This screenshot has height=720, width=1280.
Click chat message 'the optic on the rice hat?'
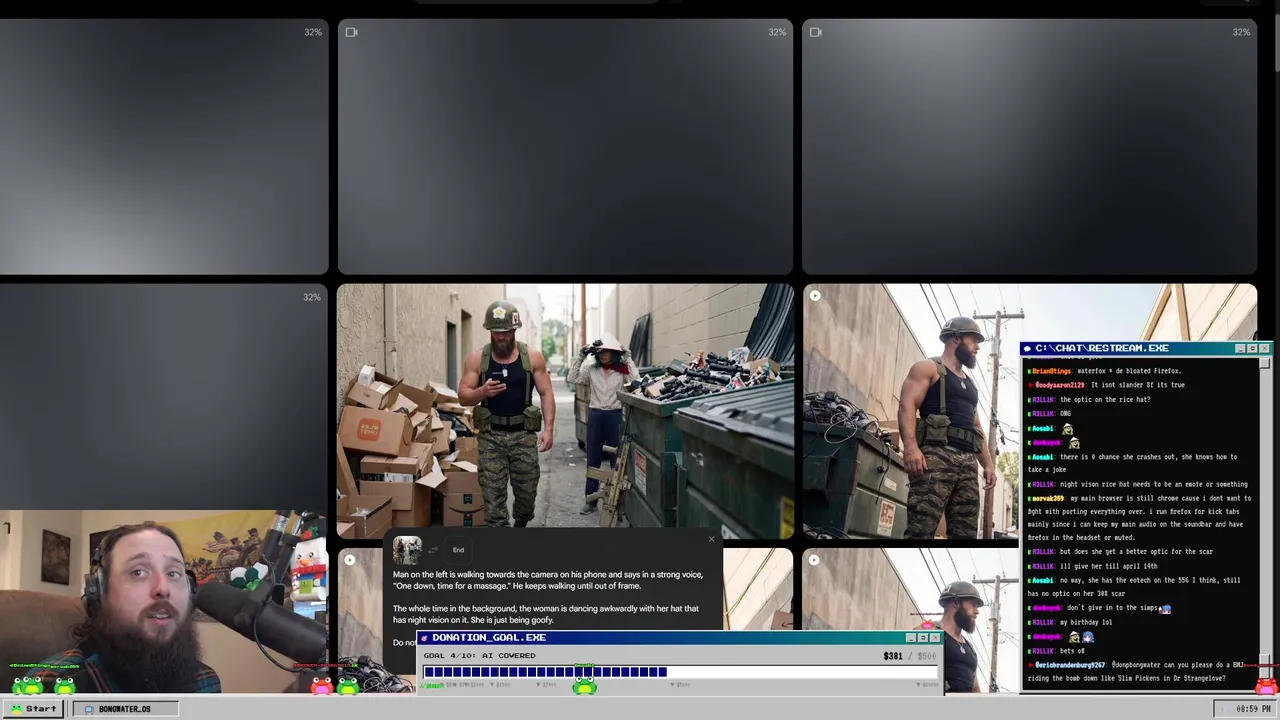[x=1105, y=399]
